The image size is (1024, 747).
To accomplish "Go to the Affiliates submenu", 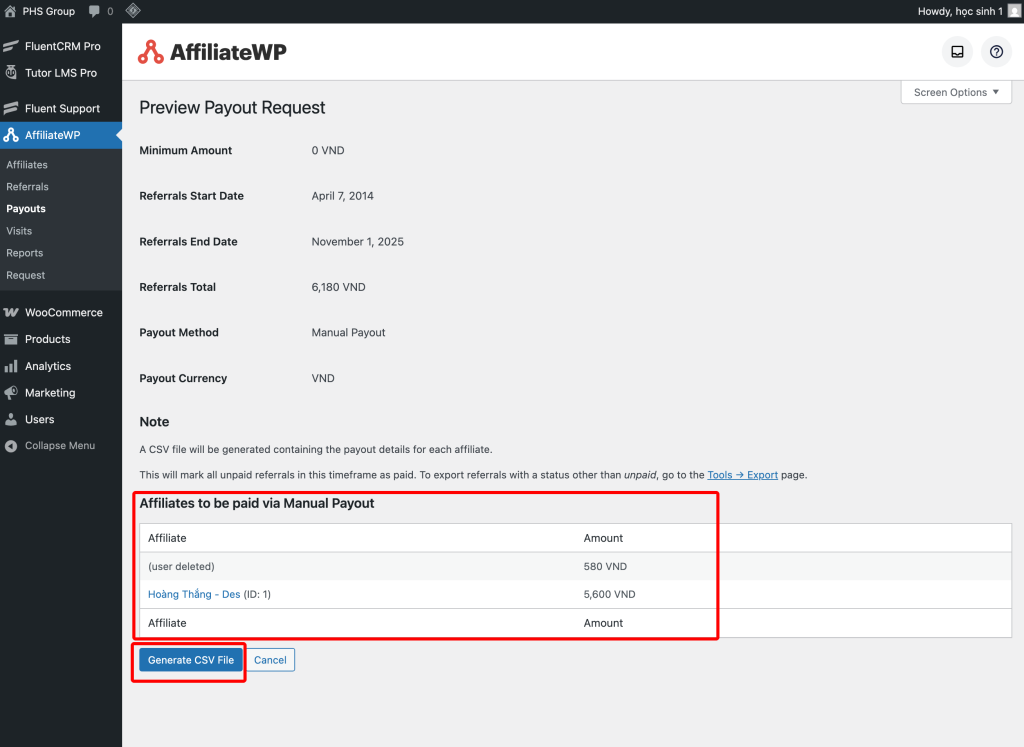I will pyautogui.click(x=27, y=165).
